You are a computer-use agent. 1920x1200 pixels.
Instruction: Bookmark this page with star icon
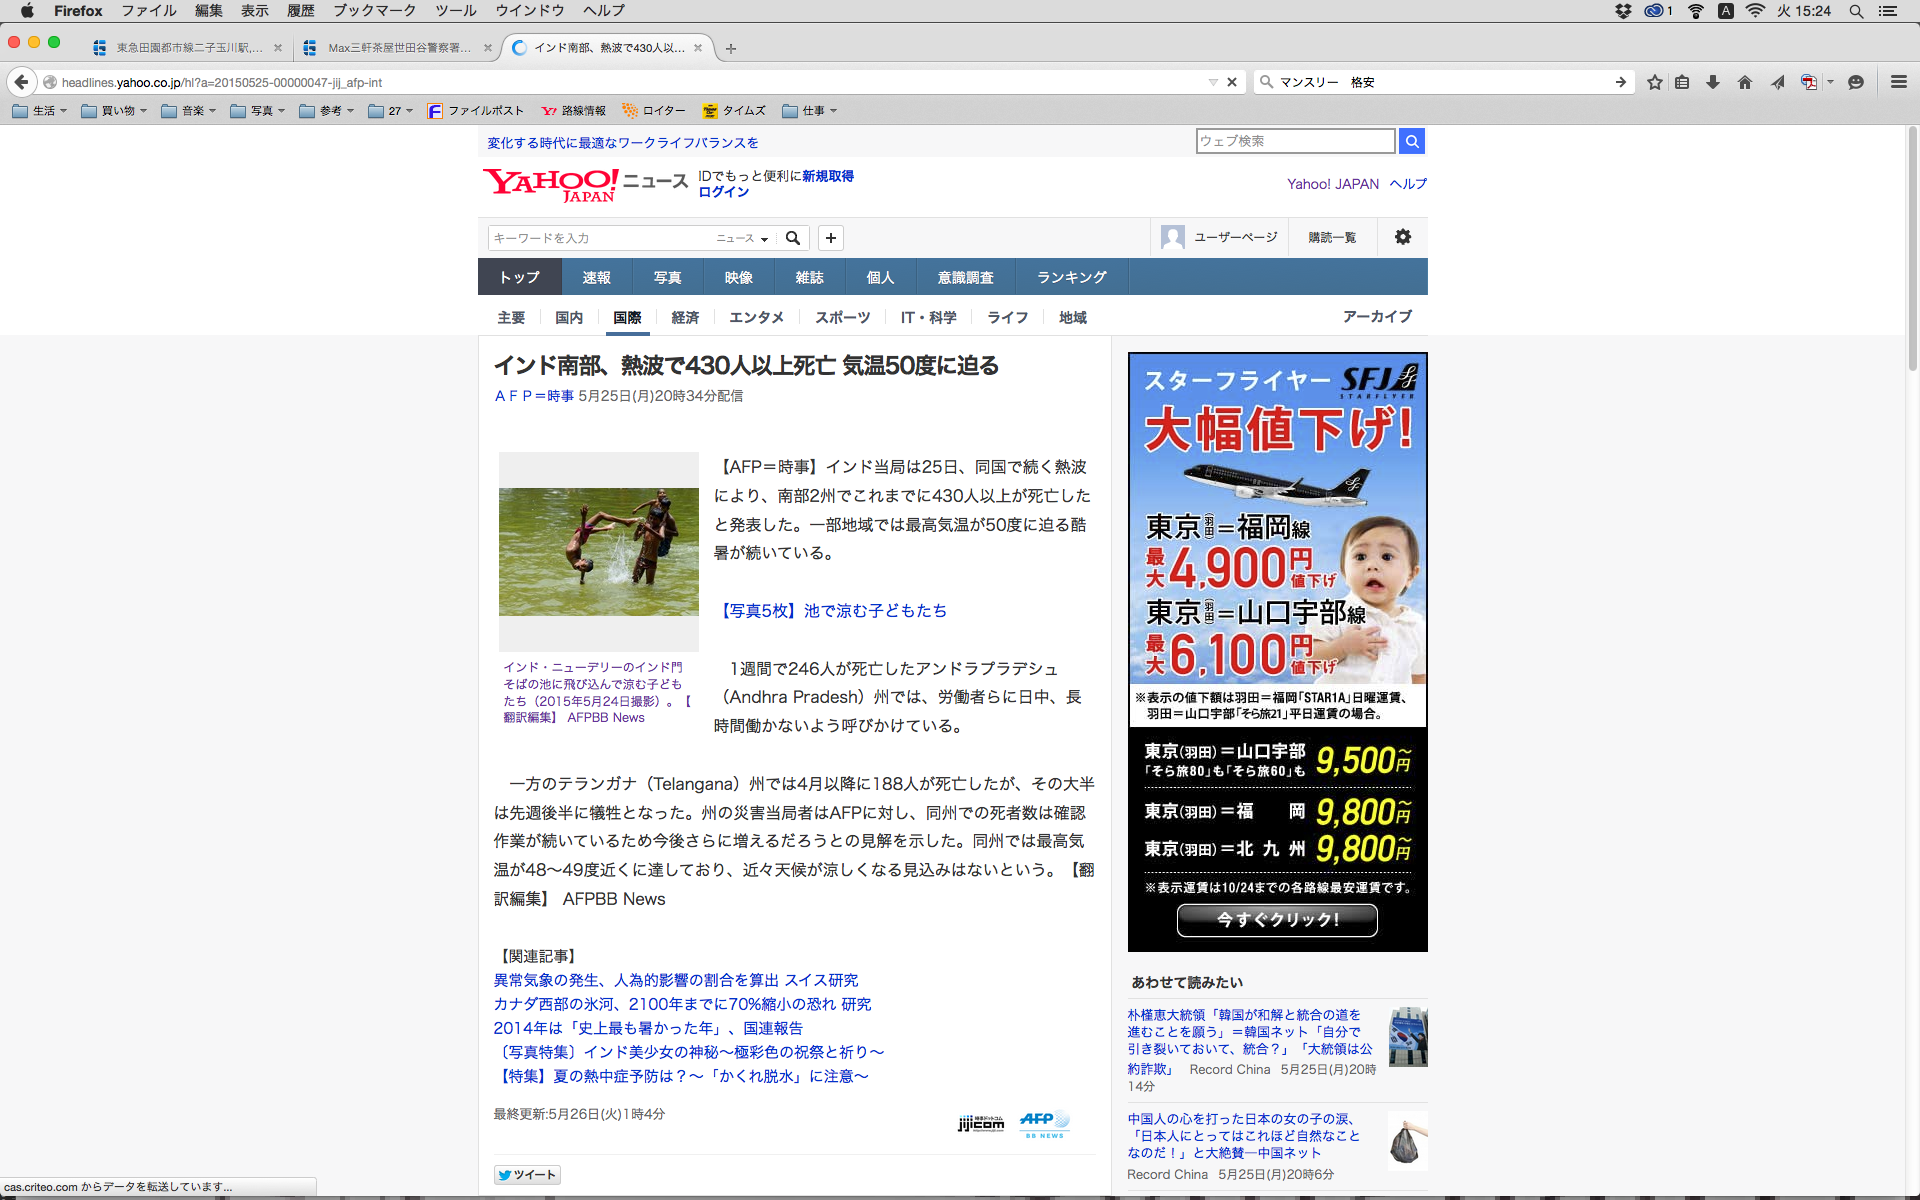click(x=1655, y=82)
